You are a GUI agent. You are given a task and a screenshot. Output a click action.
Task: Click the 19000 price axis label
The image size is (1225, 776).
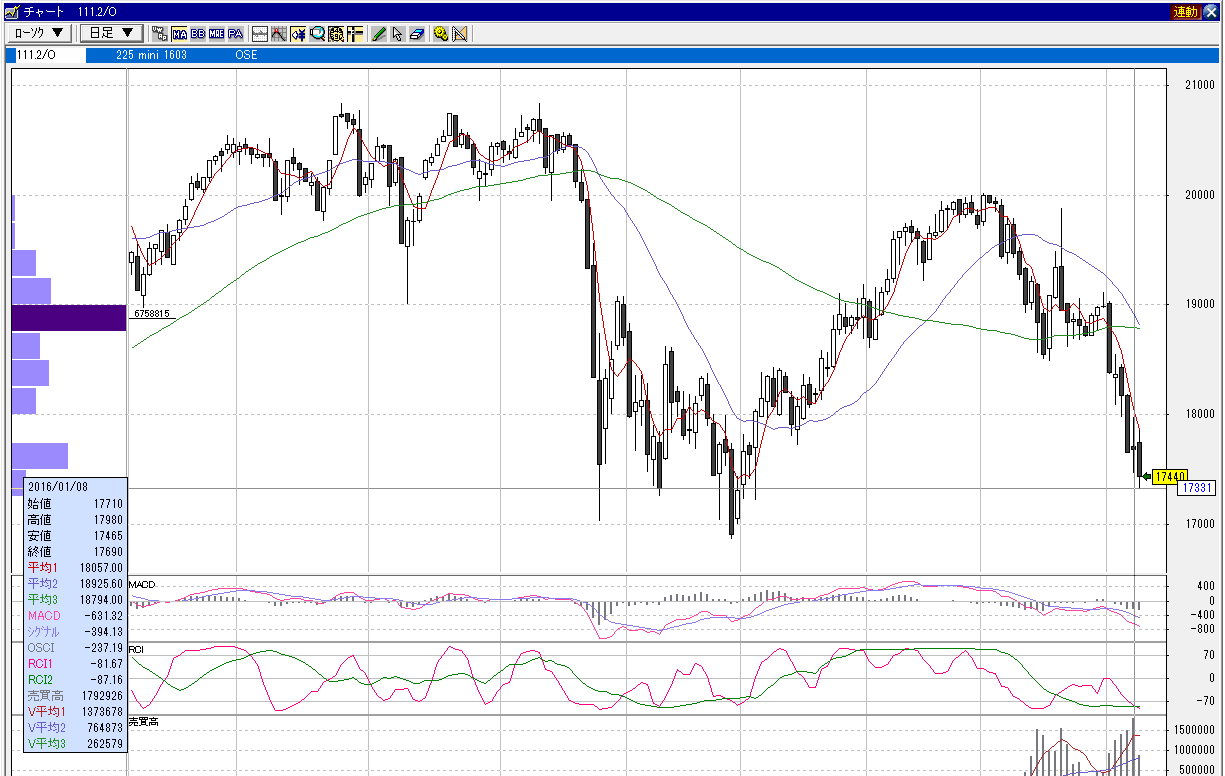click(1199, 304)
